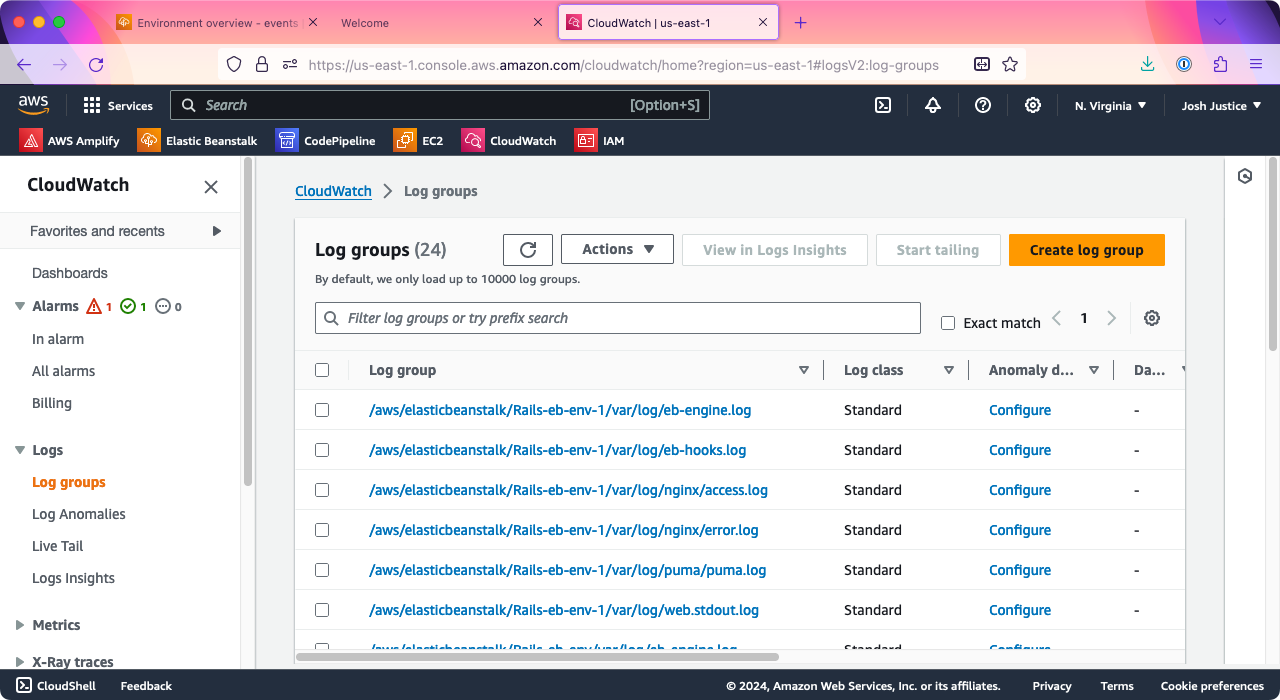Image resolution: width=1280 pixels, height=700 pixels.
Task: Open the Actions dropdown
Action: coord(617,250)
